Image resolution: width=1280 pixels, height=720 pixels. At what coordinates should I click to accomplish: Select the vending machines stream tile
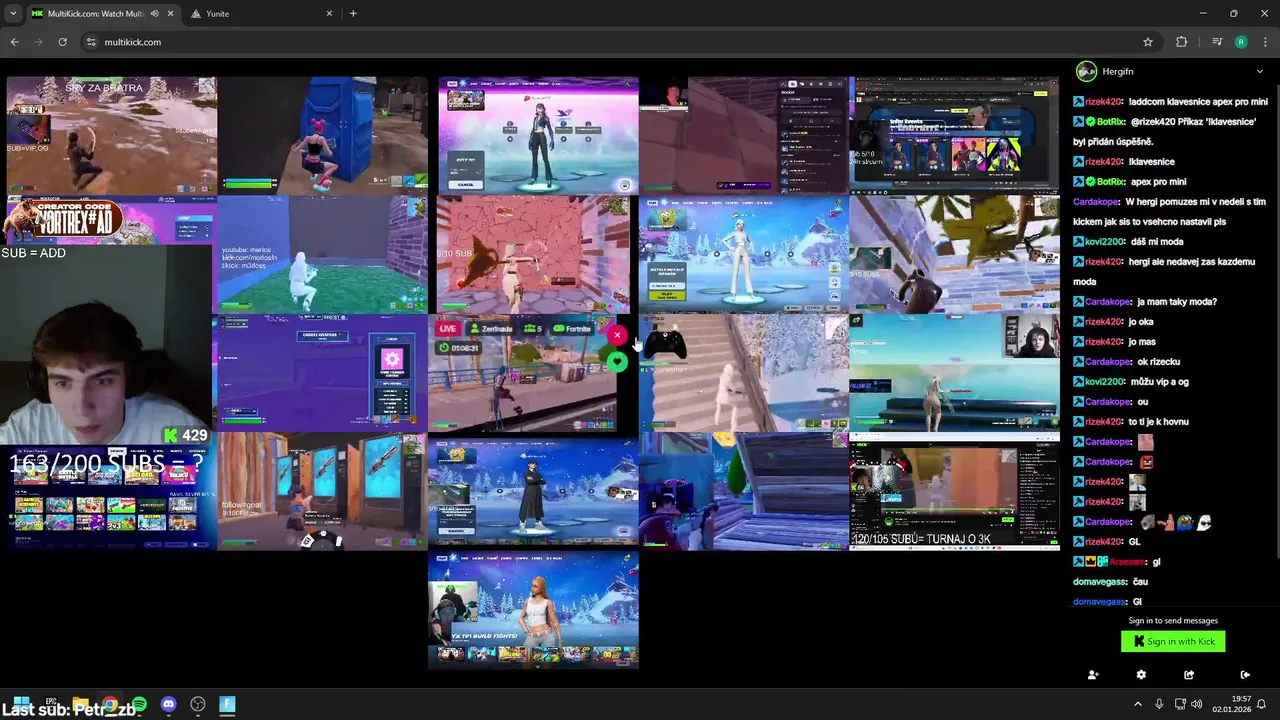point(322,491)
